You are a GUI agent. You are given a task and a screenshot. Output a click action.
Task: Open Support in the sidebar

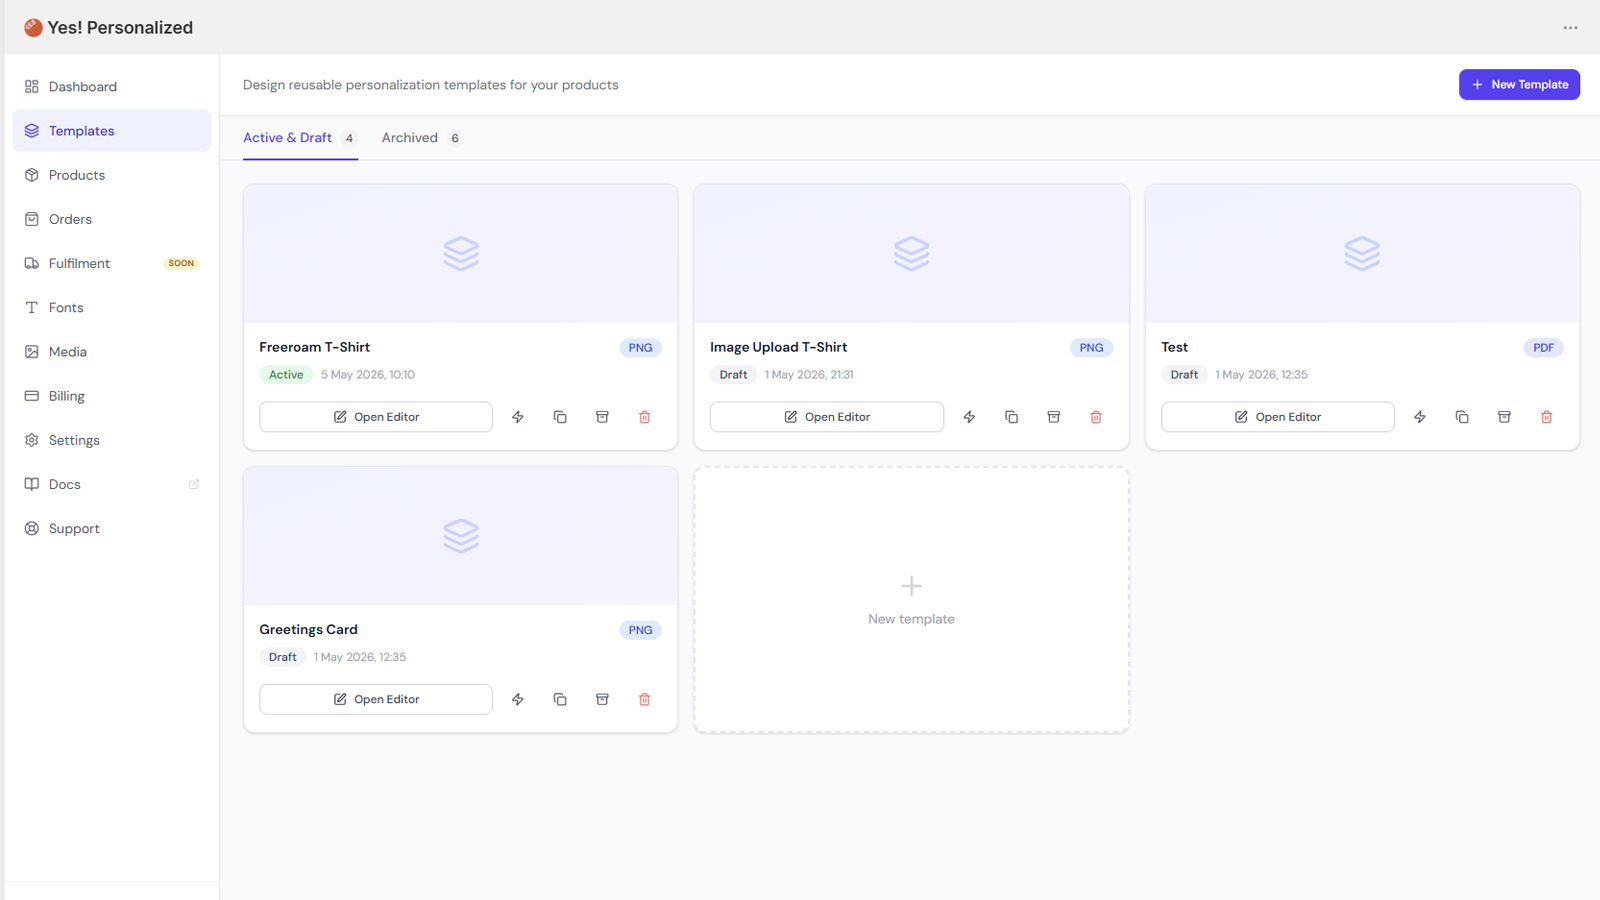(x=112, y=528)
